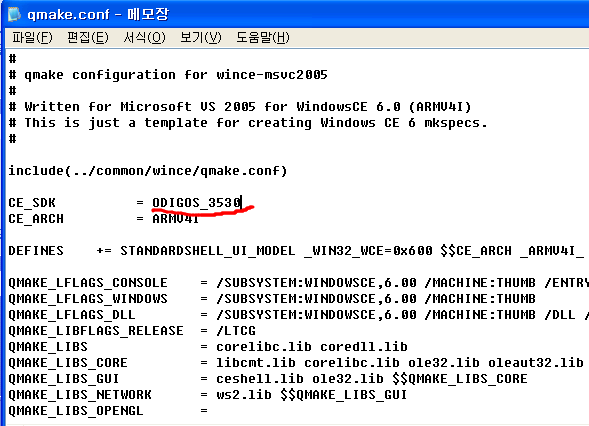Click oleaut32.lib in QMAKE_LIBS_CORE line
589x426 pixels.
(x=536, y=363)
